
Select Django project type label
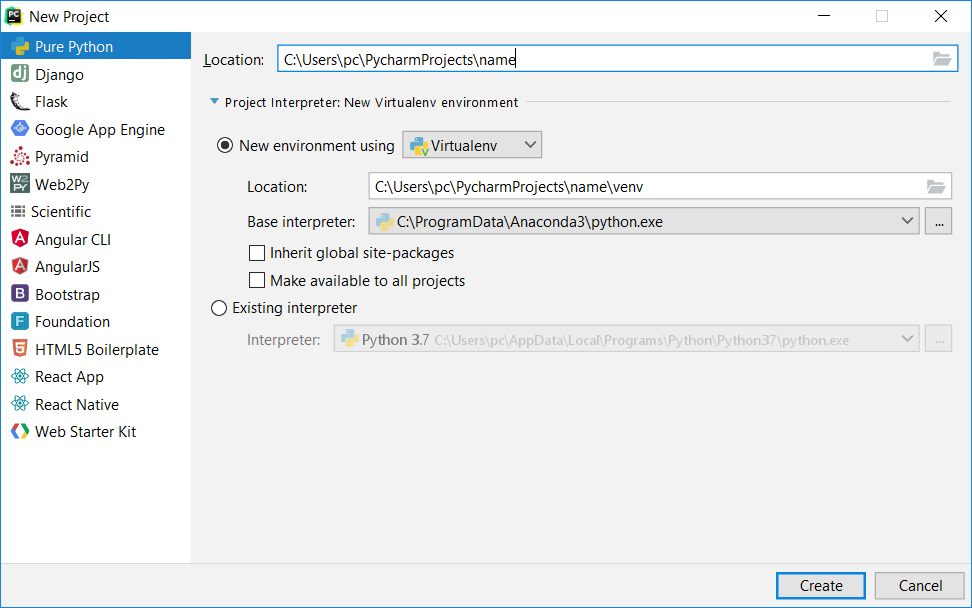click(x=60, y=75)
